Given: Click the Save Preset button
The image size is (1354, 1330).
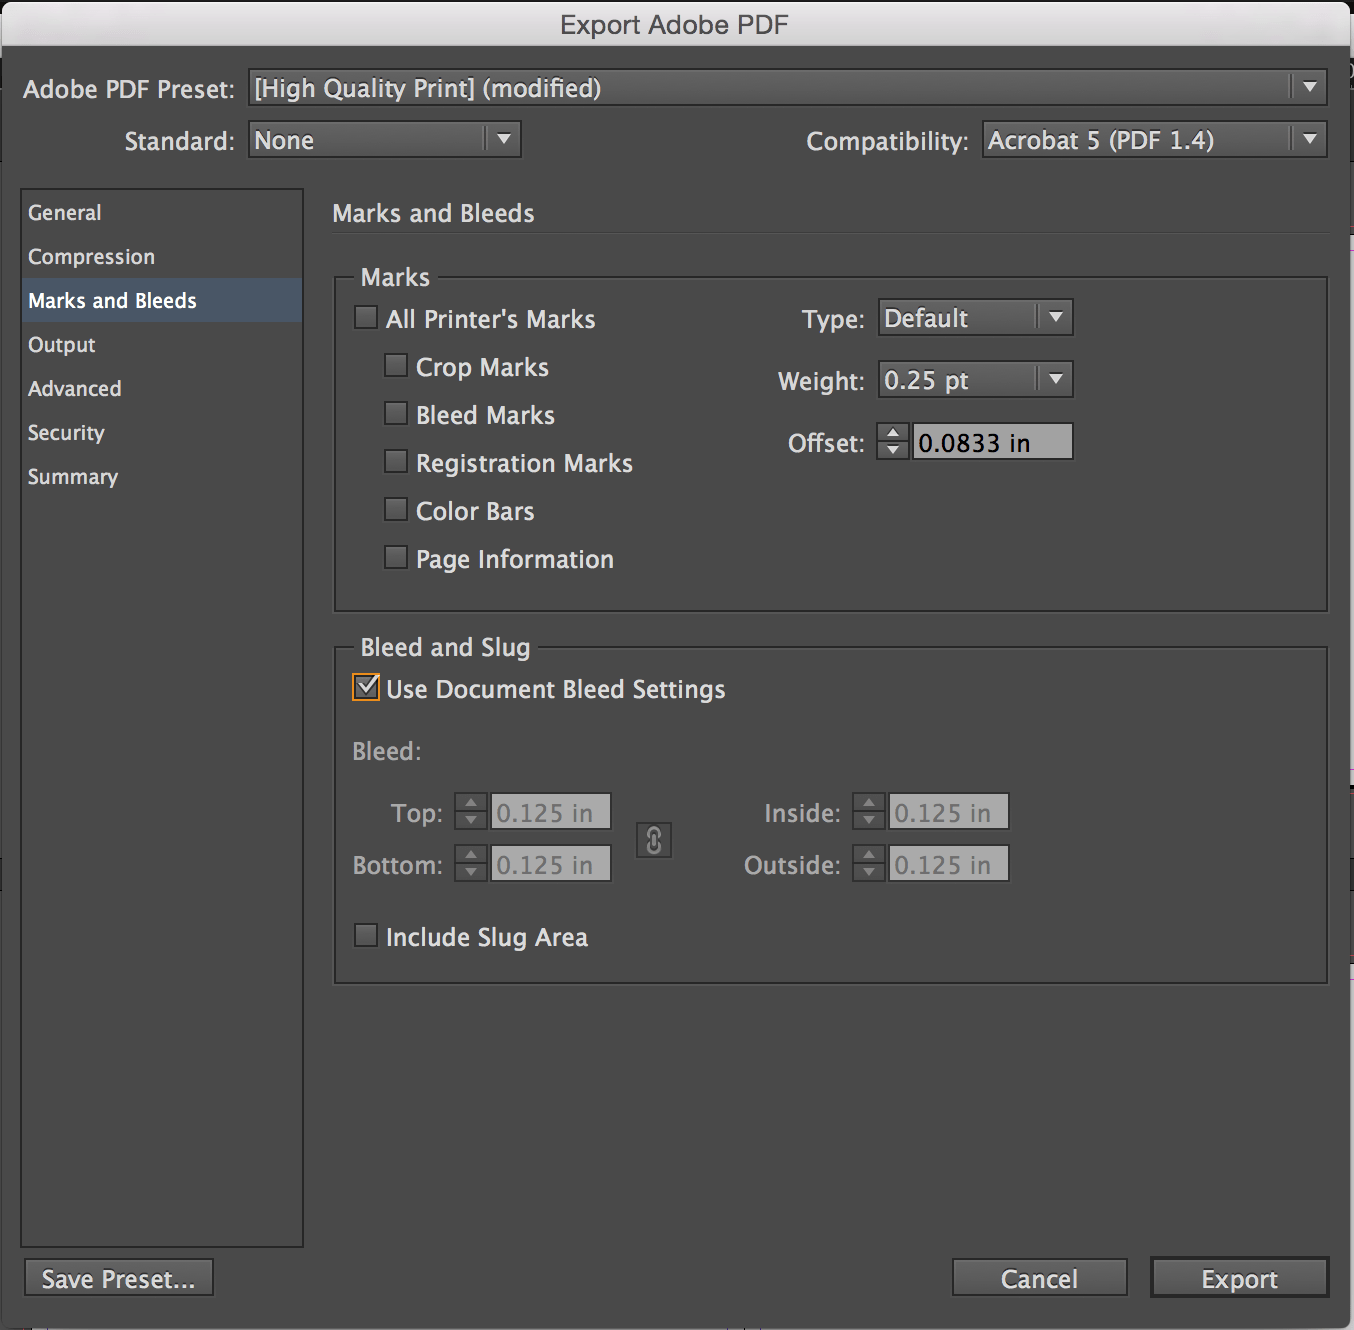Looking at the screenshot, I should 119,1278.
